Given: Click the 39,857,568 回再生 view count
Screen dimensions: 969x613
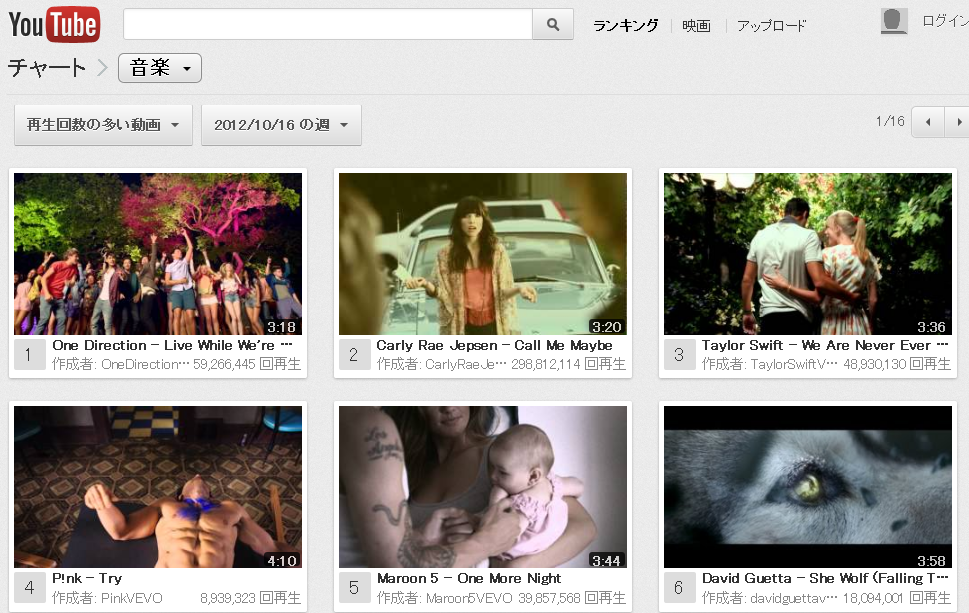Looking at the screenshot, I should tap(572, 598).
